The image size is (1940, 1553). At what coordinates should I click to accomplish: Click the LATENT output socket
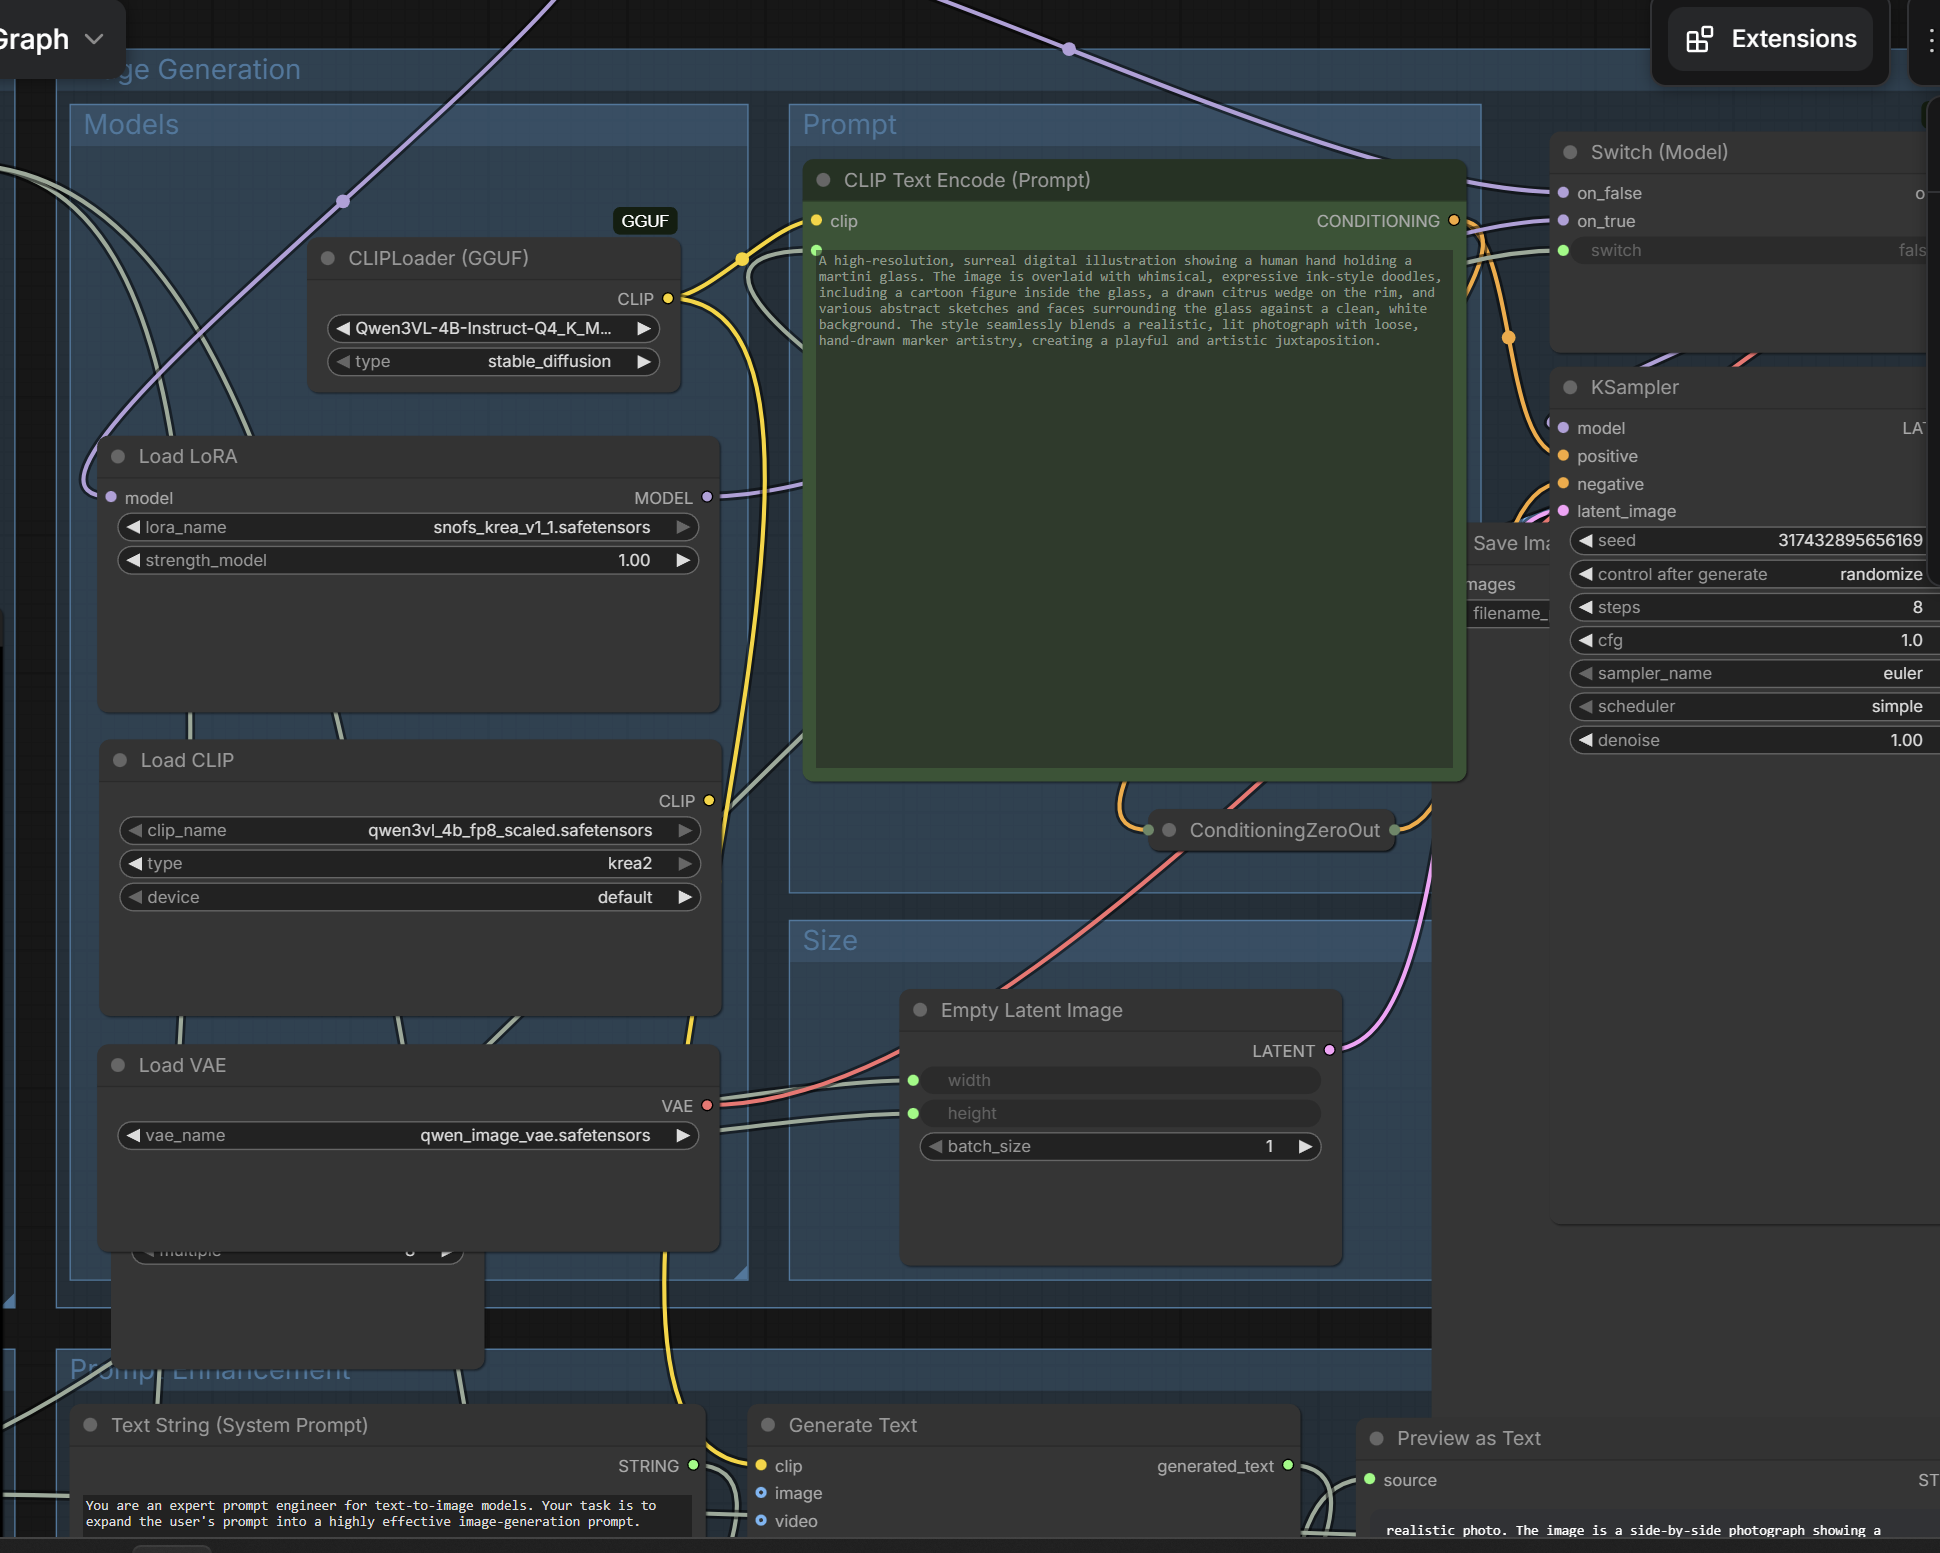(x=1329, y=1050)
